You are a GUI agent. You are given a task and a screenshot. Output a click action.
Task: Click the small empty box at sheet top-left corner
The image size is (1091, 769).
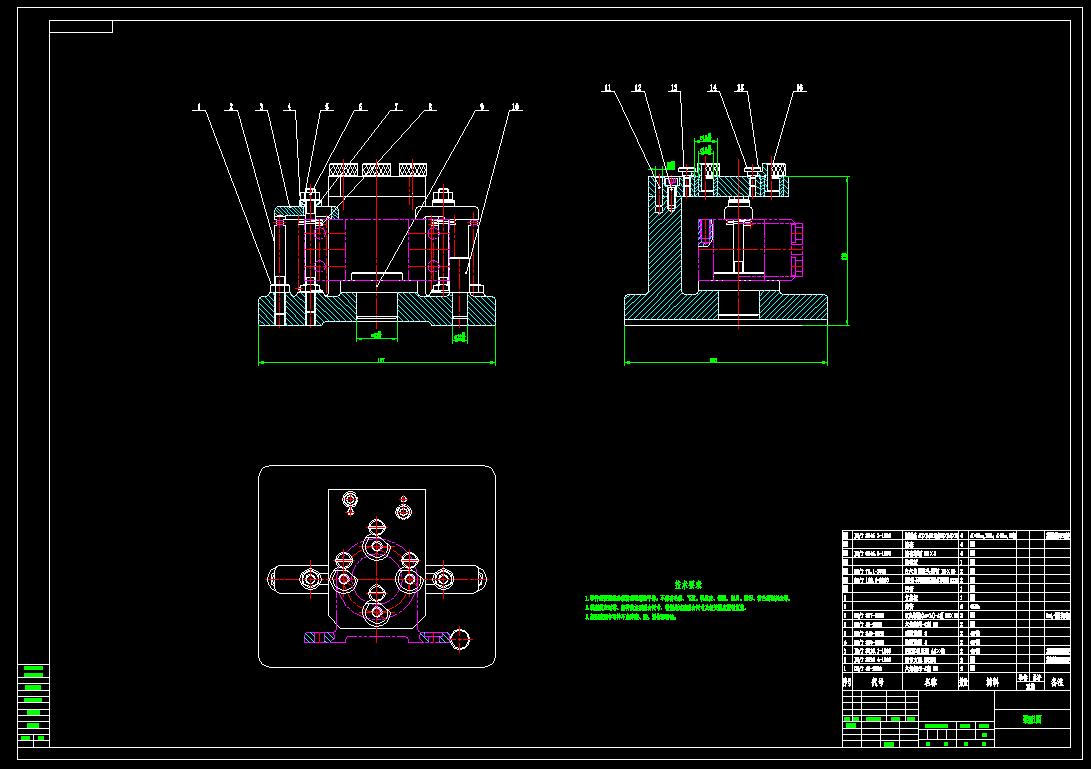click(x=81, y=26)
